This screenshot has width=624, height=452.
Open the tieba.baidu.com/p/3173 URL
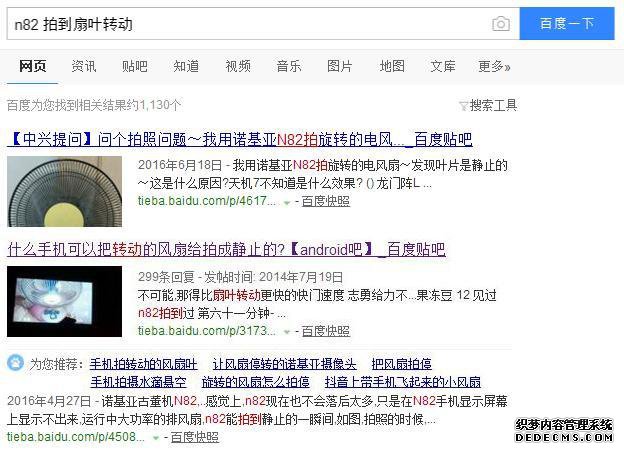(x=206, y=331)
